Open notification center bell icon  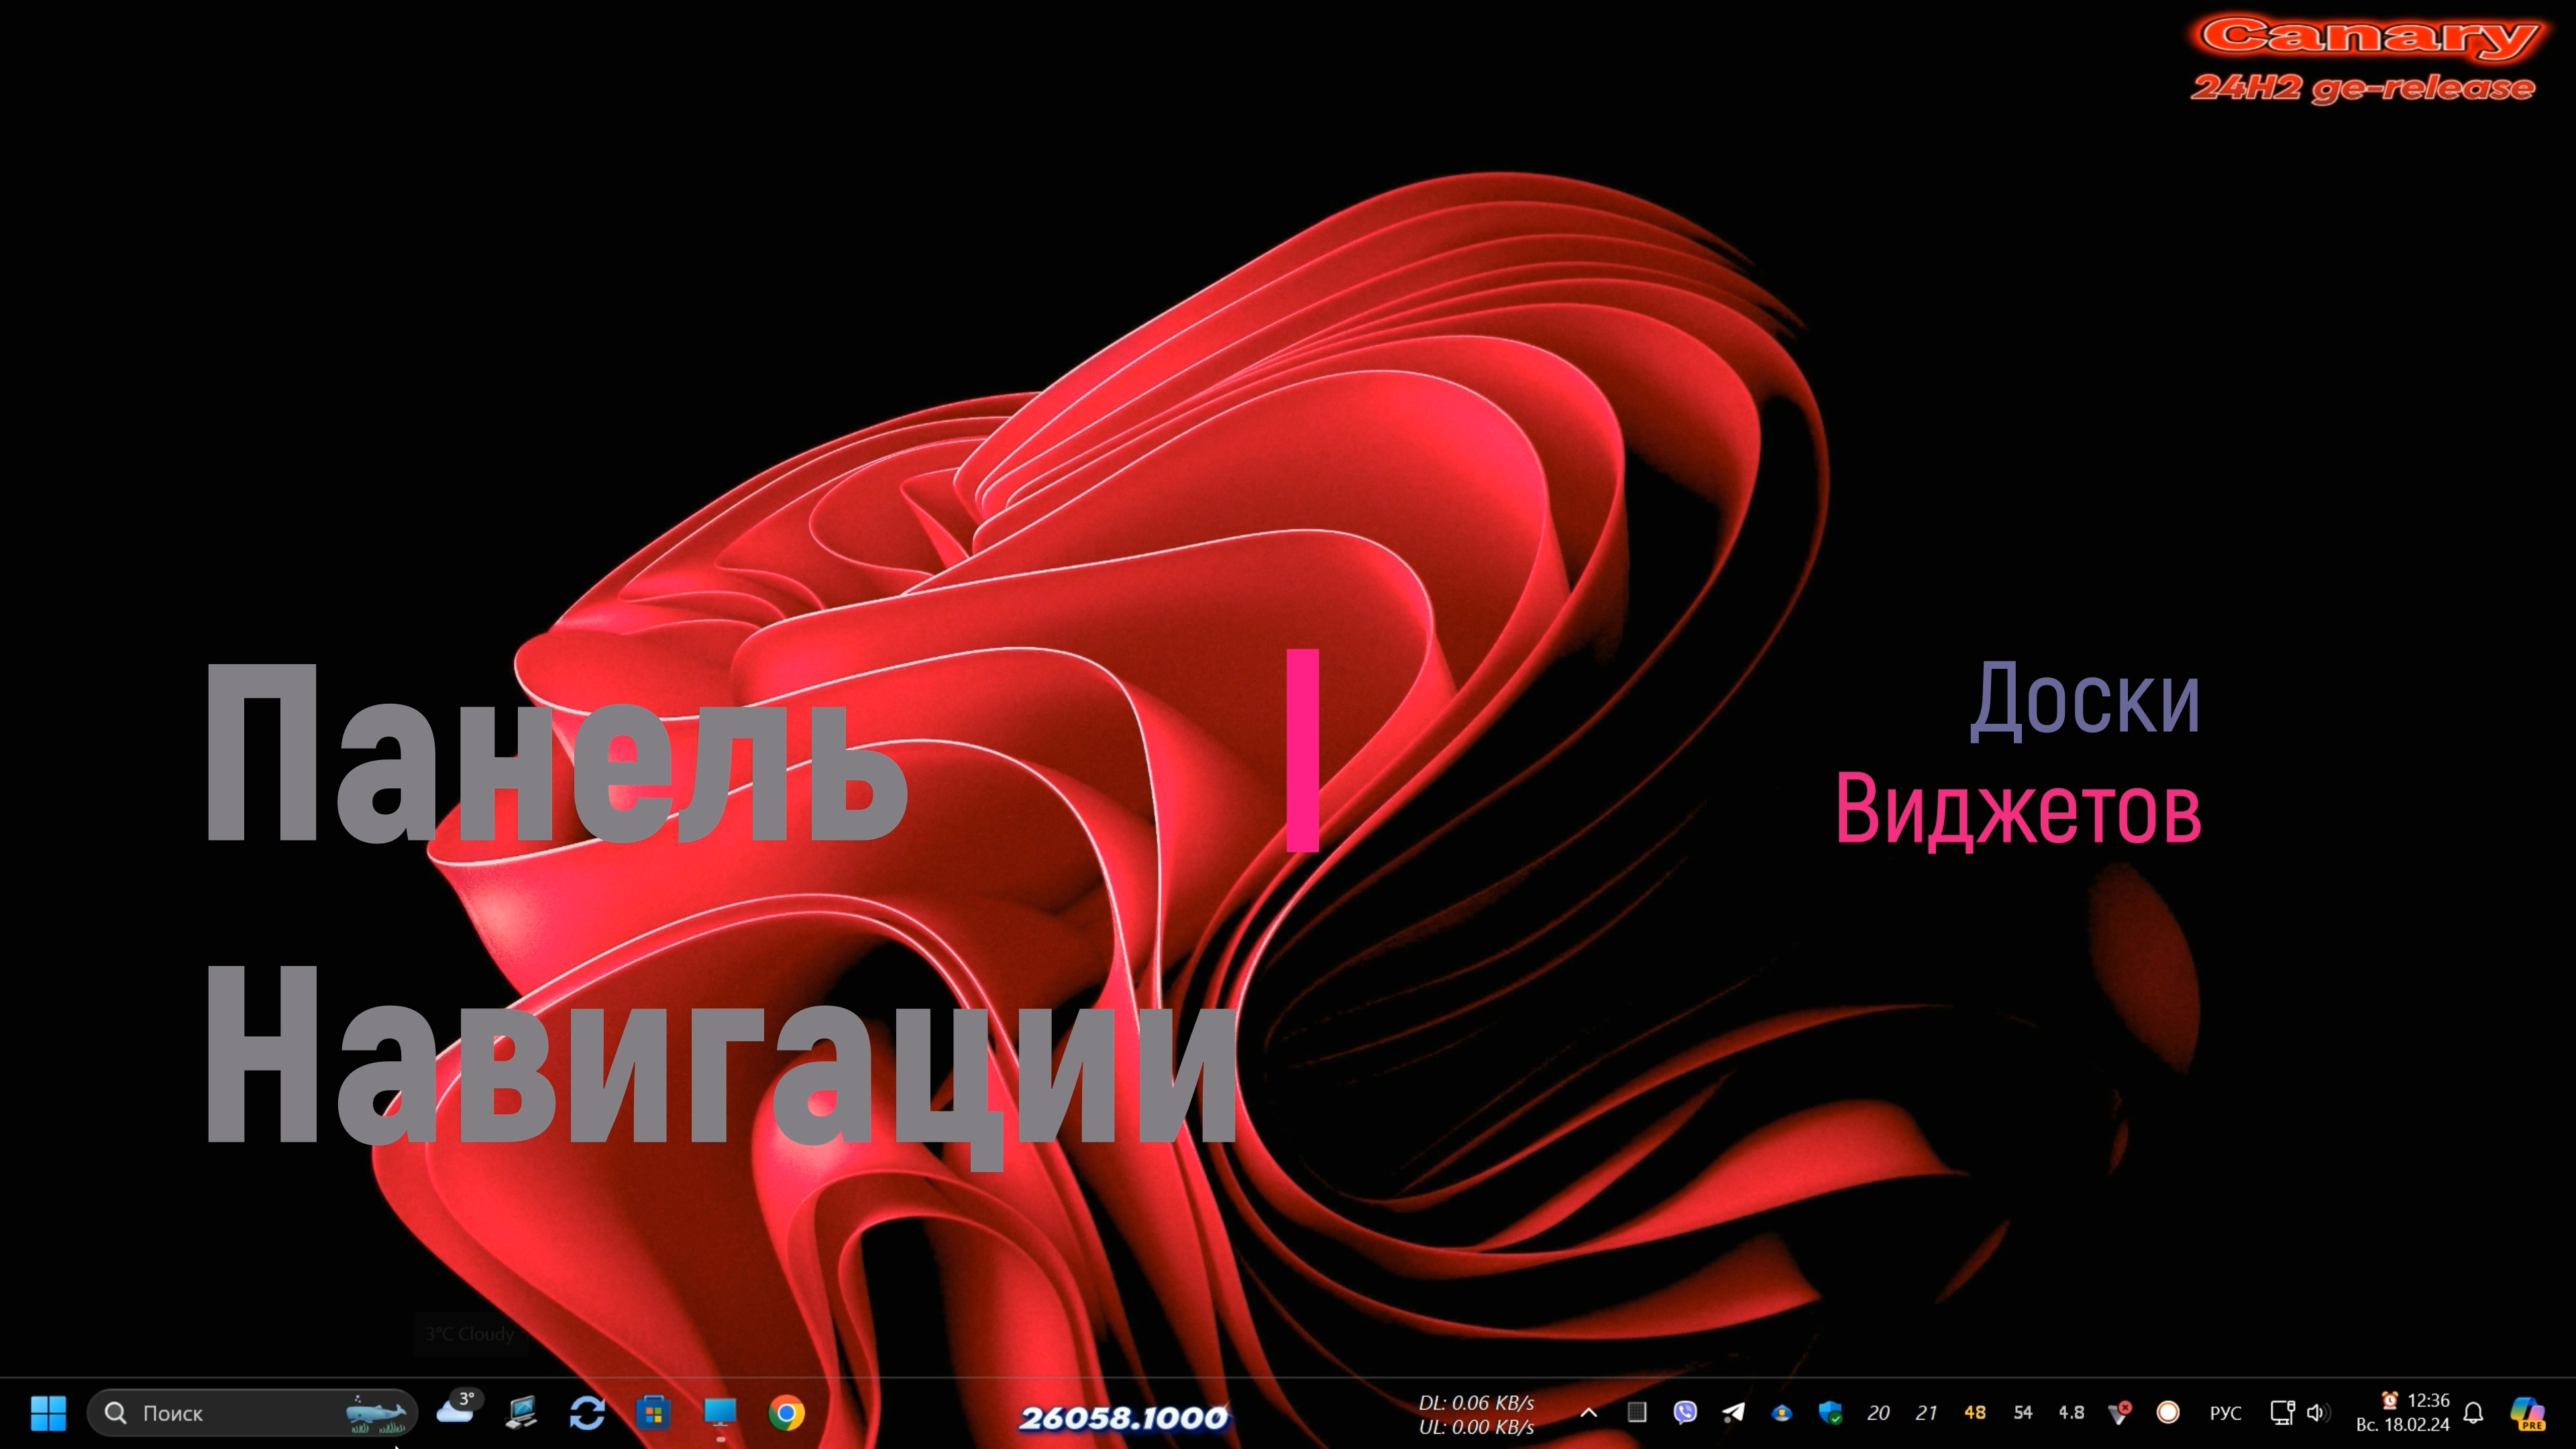pos(2473,1412)
